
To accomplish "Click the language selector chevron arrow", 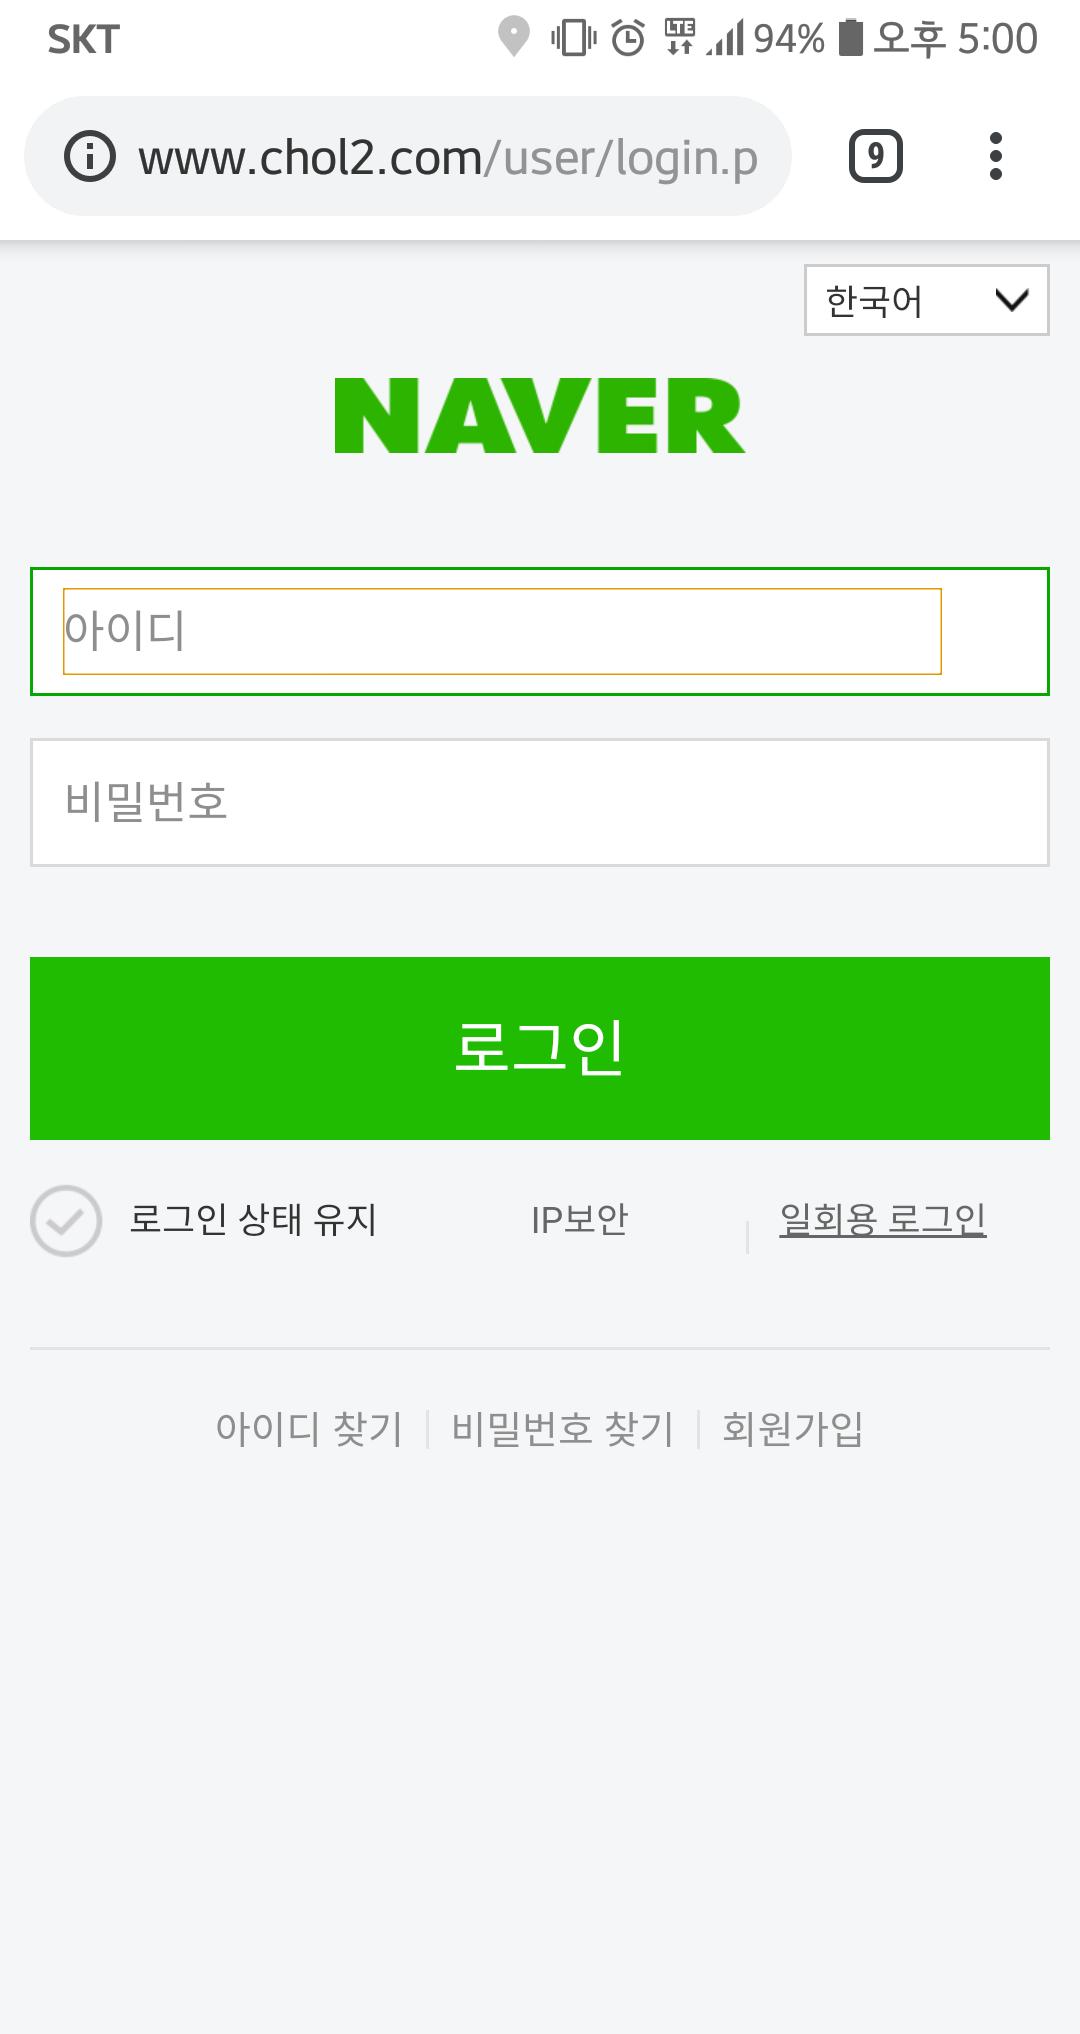I will [x=1012, y=300].
